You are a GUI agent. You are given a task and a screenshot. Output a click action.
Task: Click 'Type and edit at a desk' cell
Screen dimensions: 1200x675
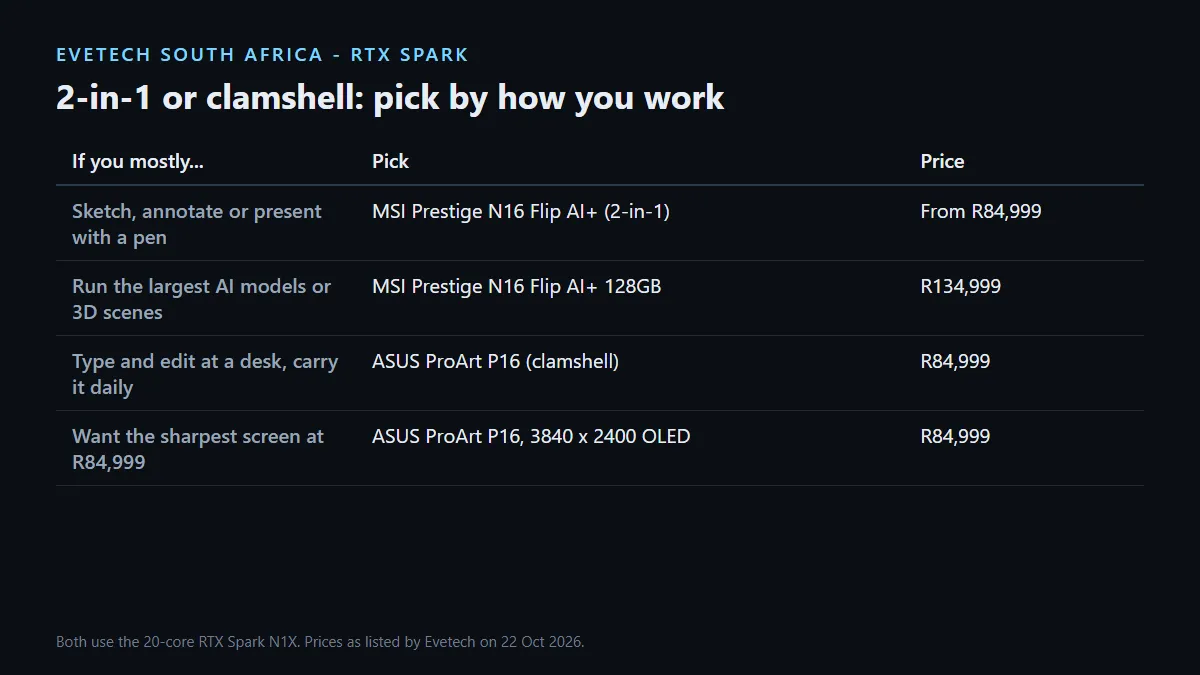(205, 374)
